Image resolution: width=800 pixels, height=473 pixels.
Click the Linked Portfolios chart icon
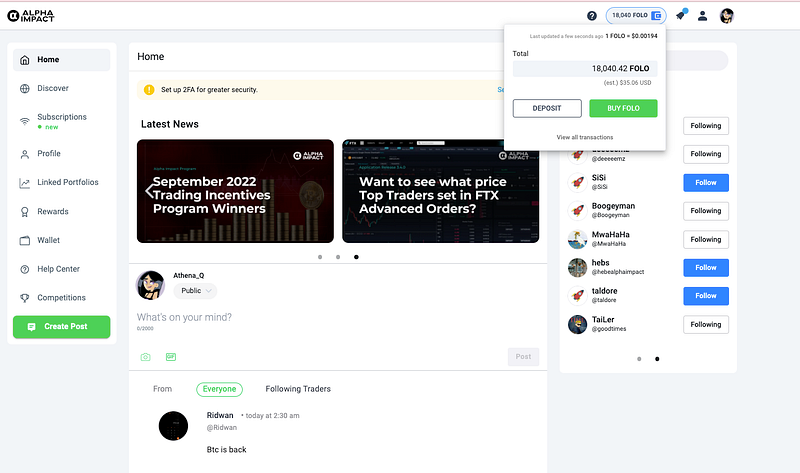(24, 183)
